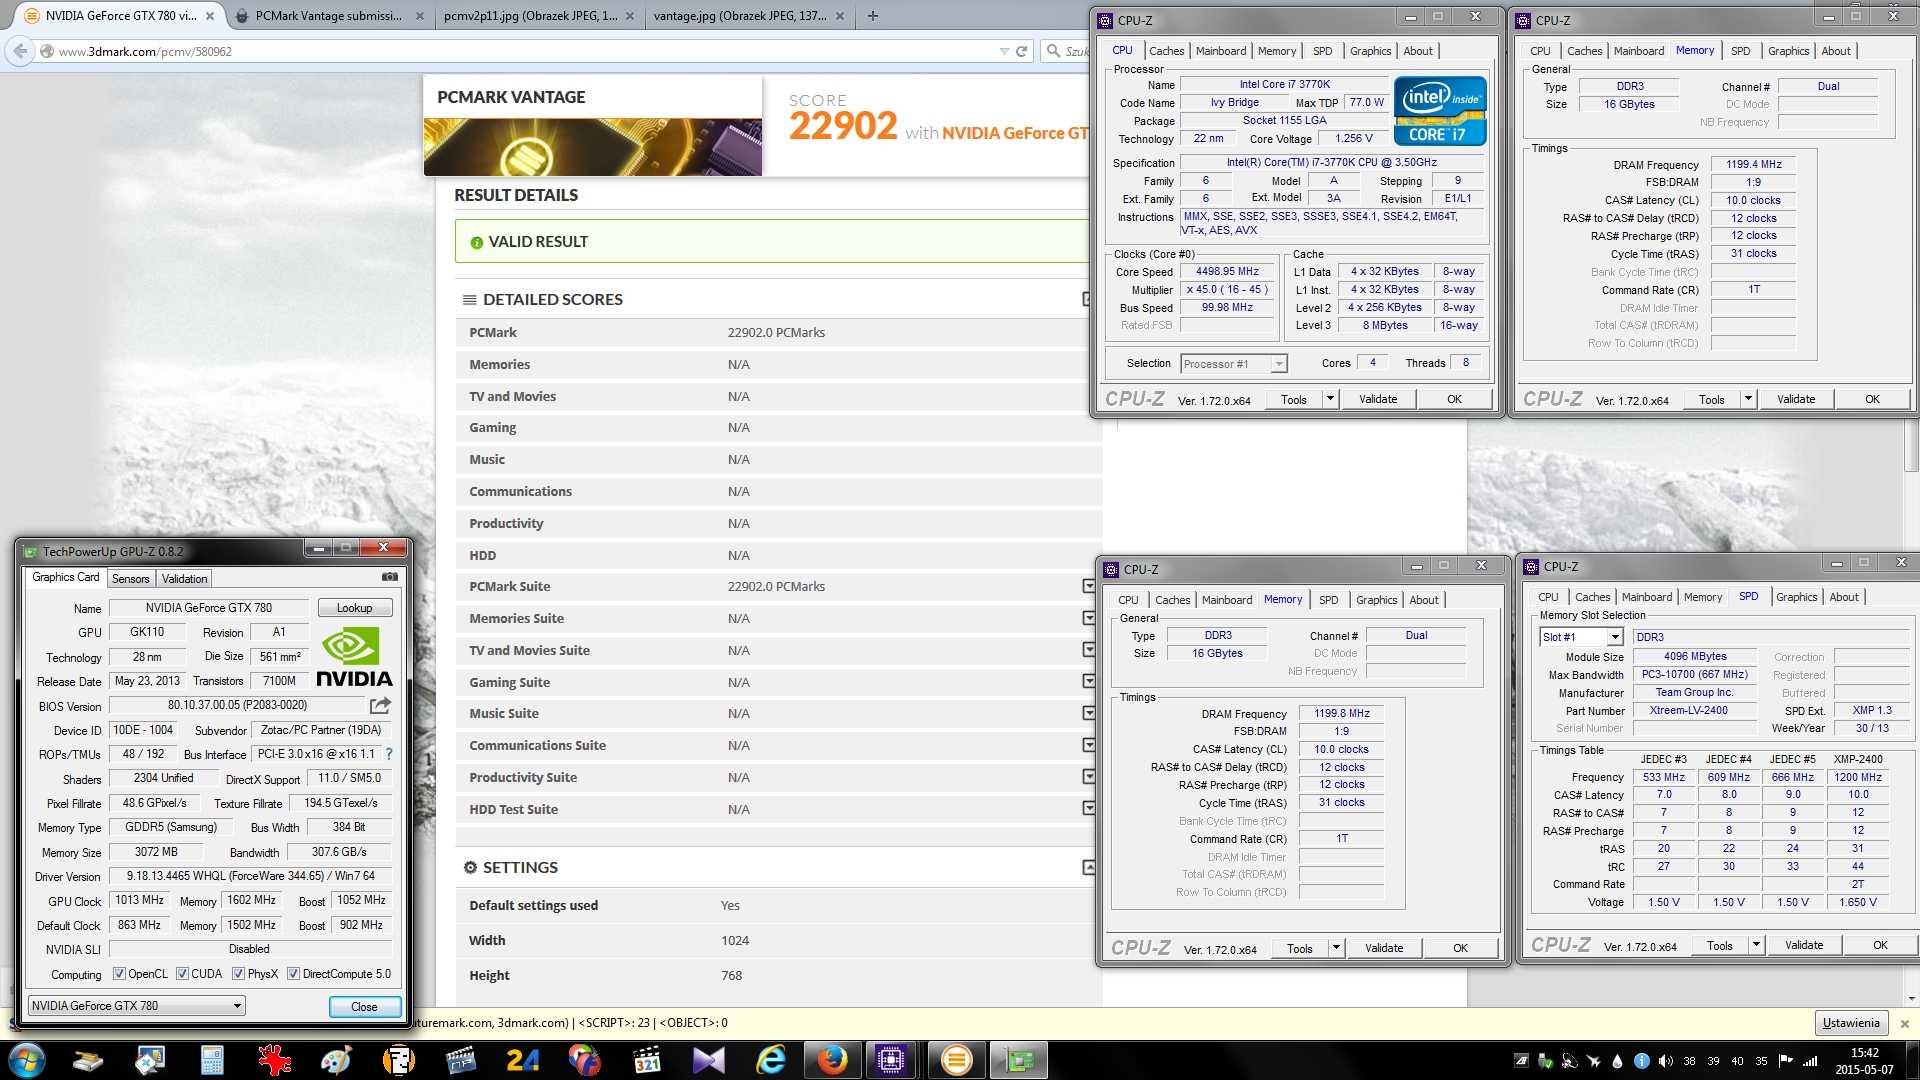The image size is (1920, 1080).
Task: Click the CPU-Z taskbar icon
Action: click(x=891, y=1060)
